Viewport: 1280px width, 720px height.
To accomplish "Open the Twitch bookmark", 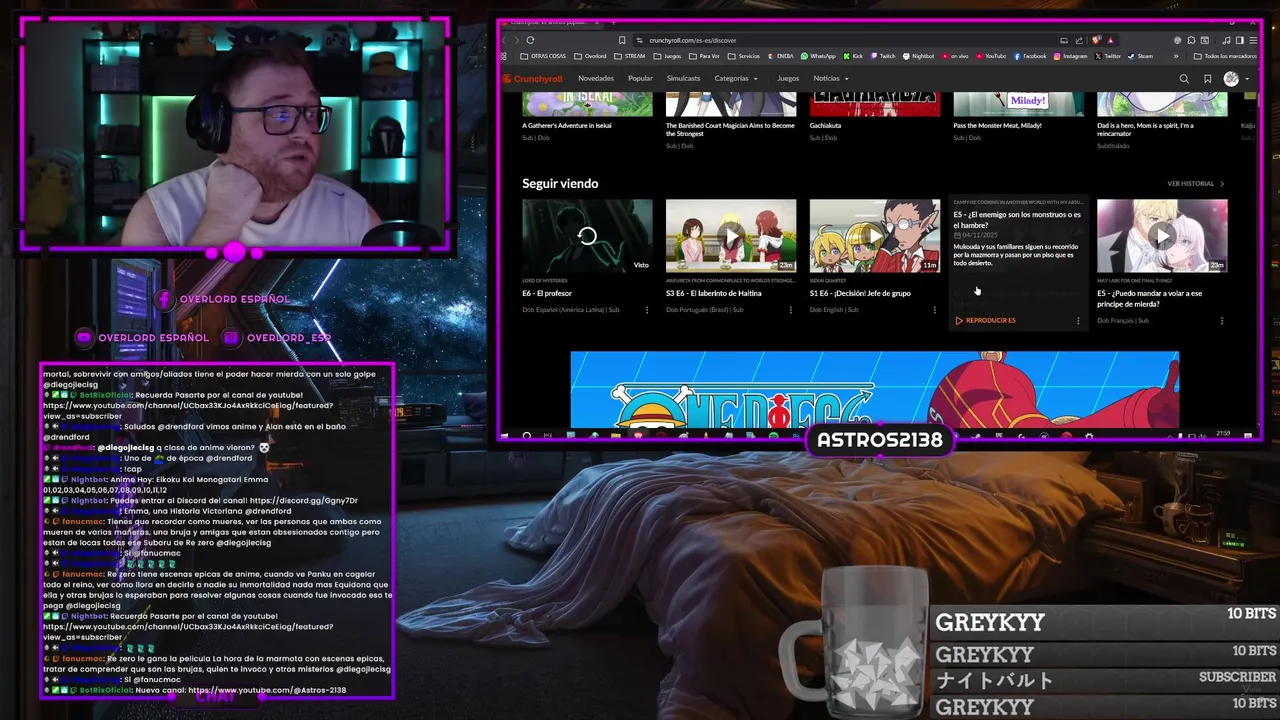I will [x=882, y=56].
